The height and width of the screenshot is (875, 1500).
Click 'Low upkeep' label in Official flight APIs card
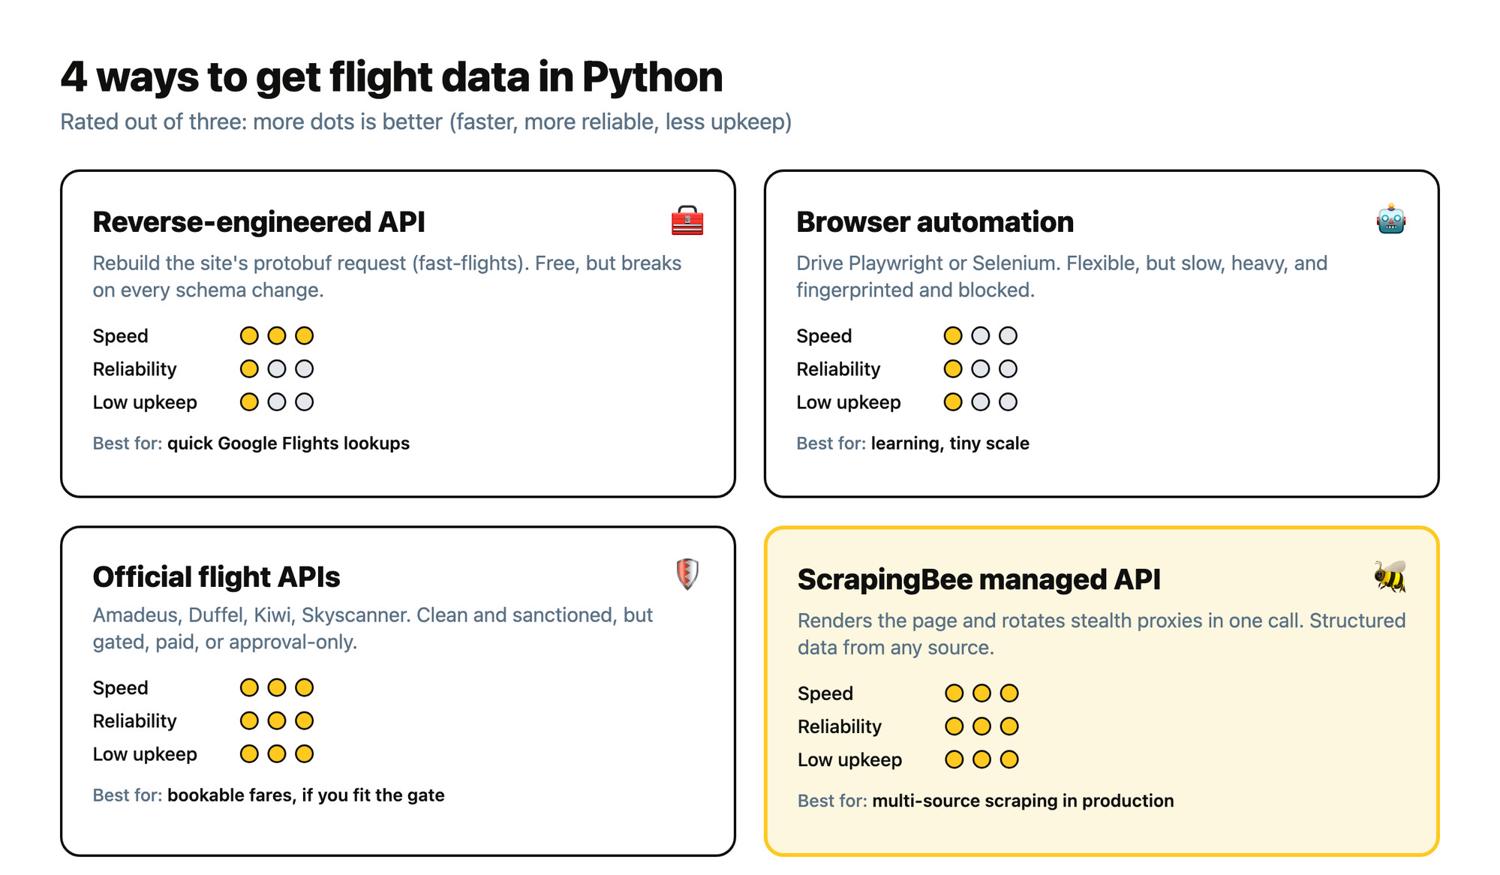145,754
